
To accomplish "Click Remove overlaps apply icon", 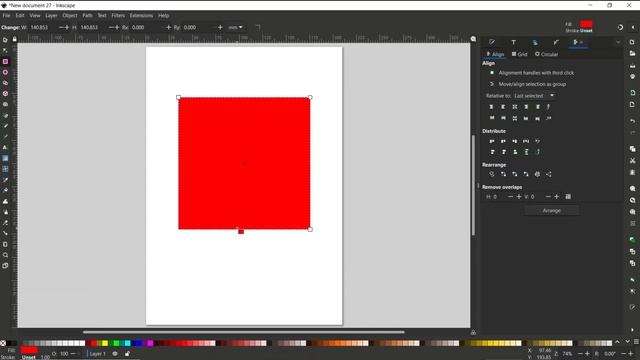I will (568, 197).
